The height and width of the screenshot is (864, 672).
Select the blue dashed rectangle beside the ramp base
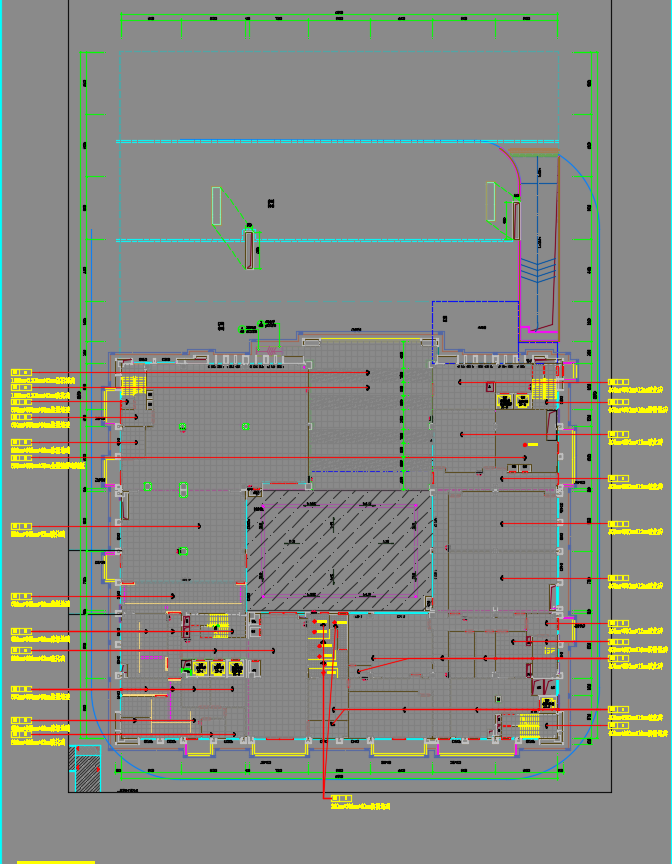tap(475, 332)
